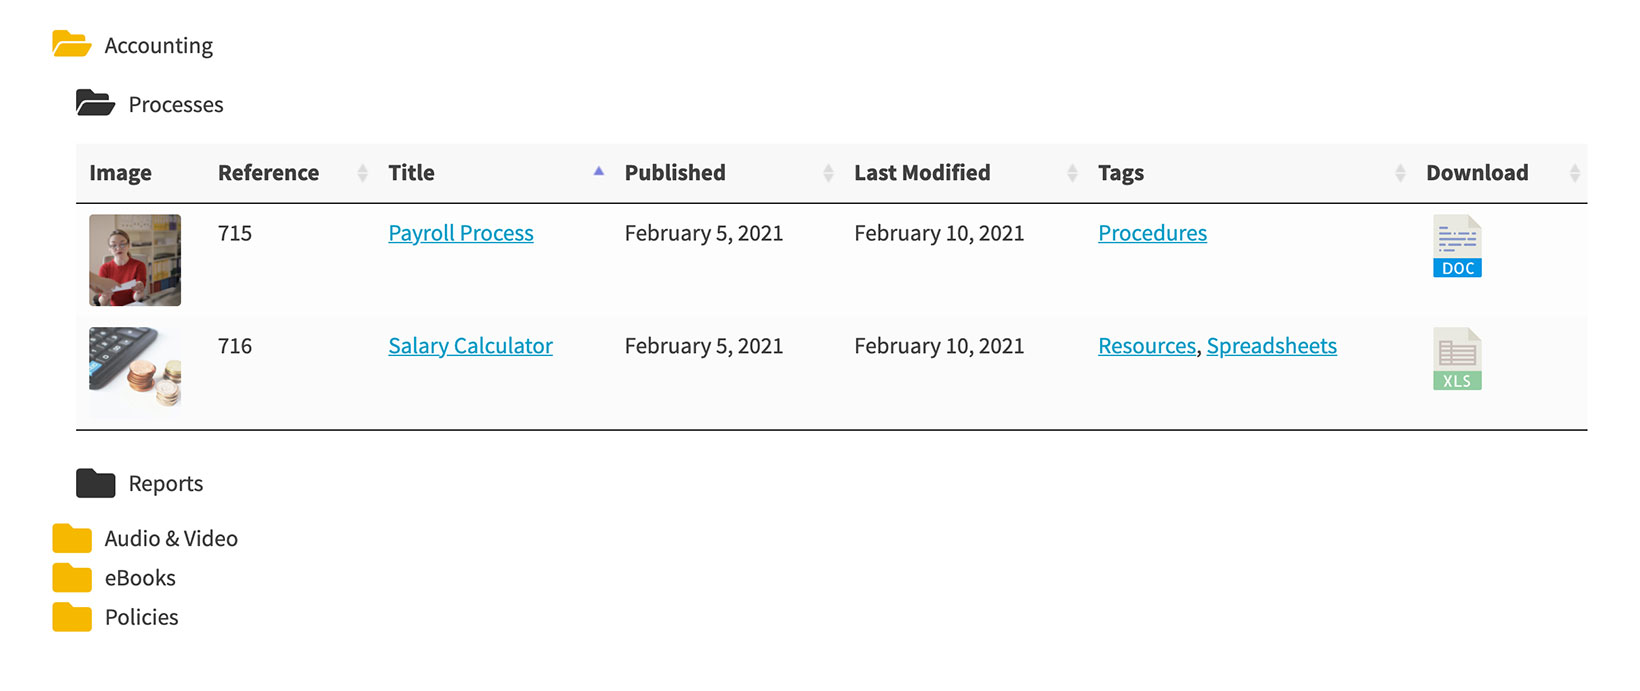Filter documents by the Procedures tag
Image resolution: width=1640 pixels, height=691 pixels.
[1152, 233]
